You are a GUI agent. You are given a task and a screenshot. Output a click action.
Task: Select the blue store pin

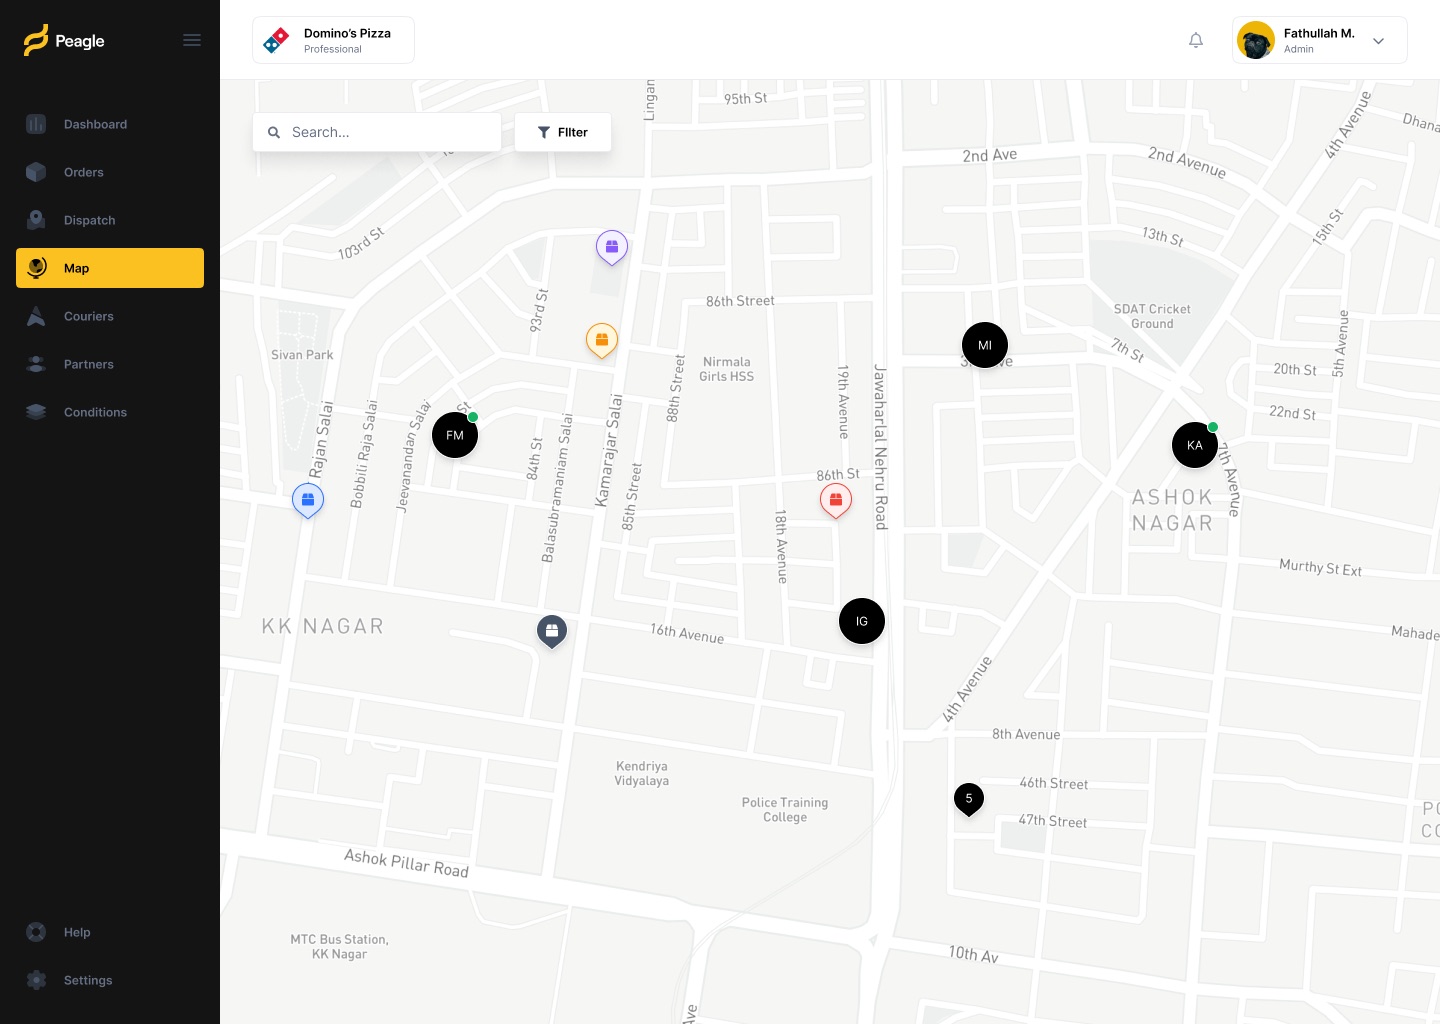308,500
